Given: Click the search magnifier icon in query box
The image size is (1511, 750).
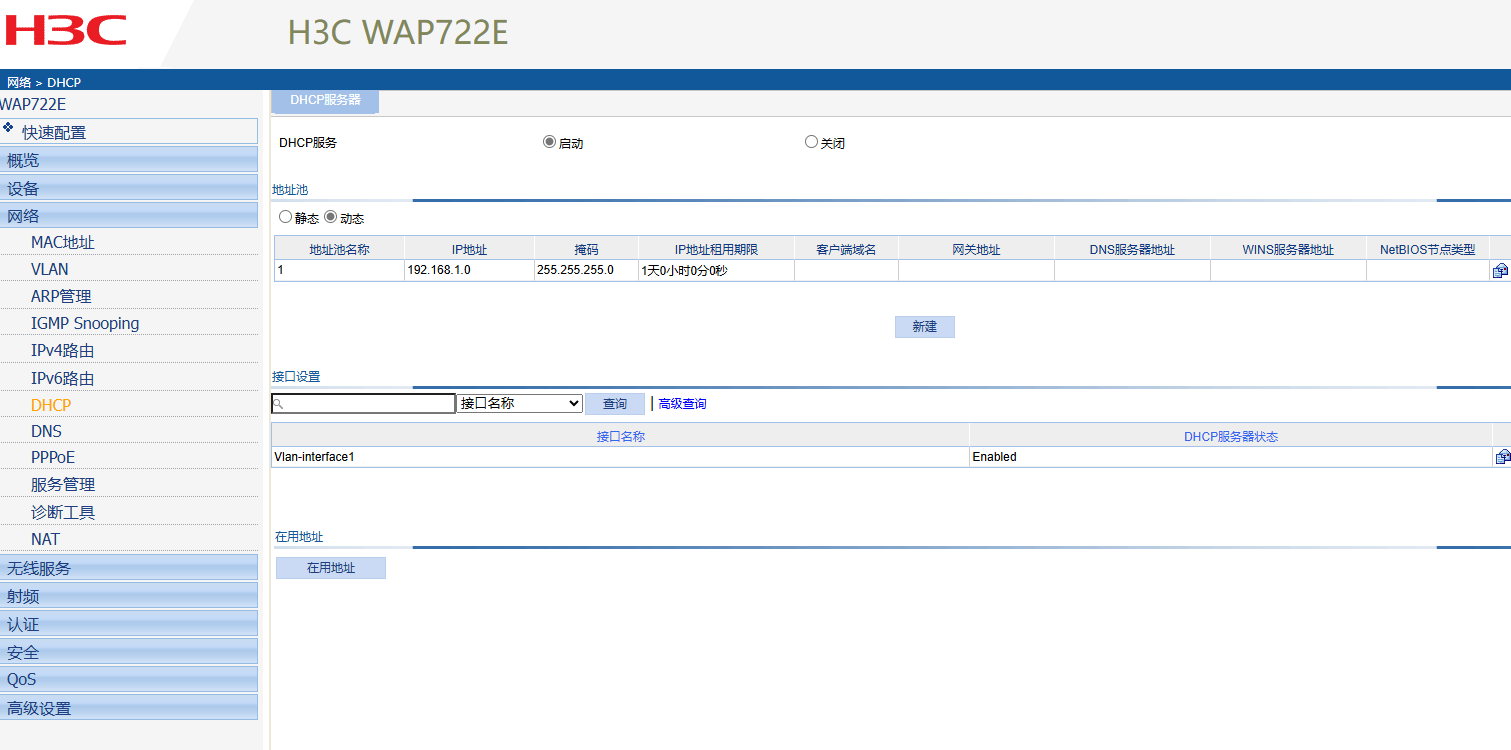Looking at the screenshot, I should (x=279, y=404).
